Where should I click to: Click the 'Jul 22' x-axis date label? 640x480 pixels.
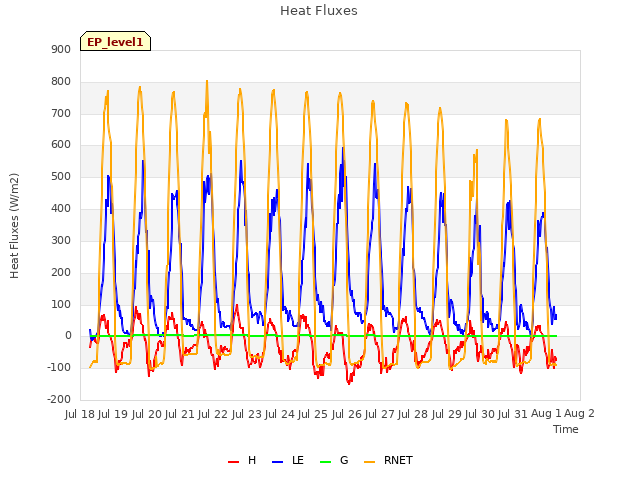[213, 414]
